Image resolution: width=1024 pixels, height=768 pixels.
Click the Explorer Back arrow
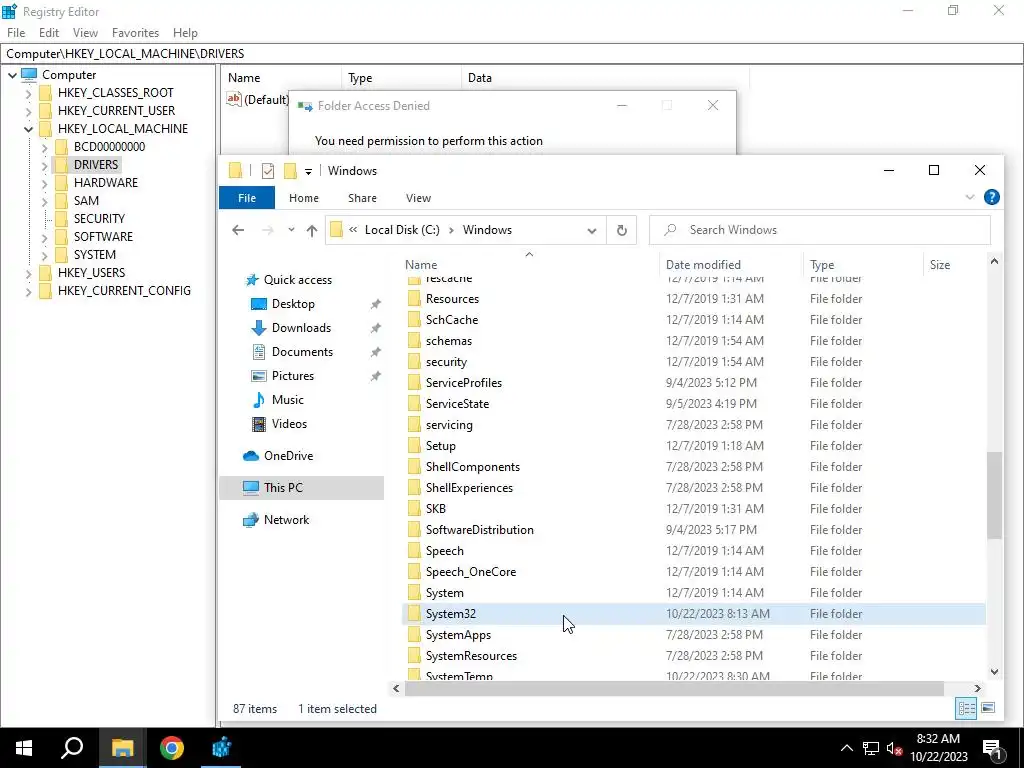(238, 230)
